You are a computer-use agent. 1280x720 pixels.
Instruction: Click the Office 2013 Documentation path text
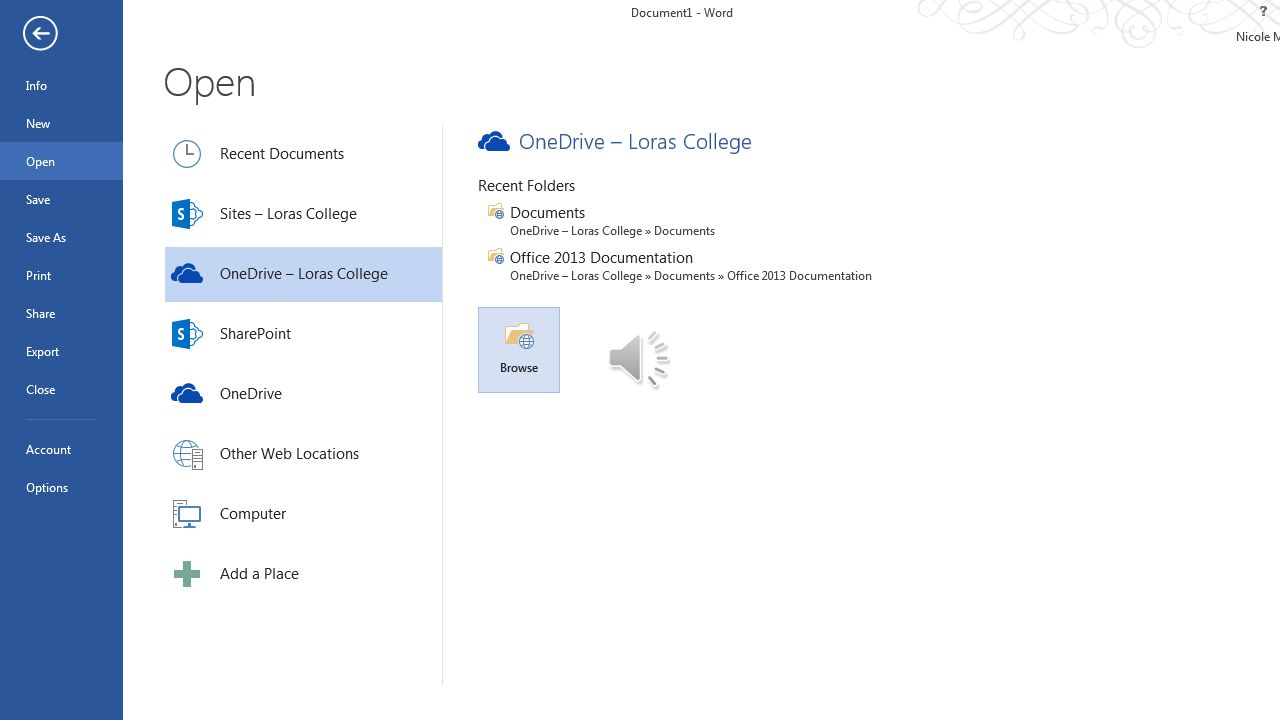point(691,276)
